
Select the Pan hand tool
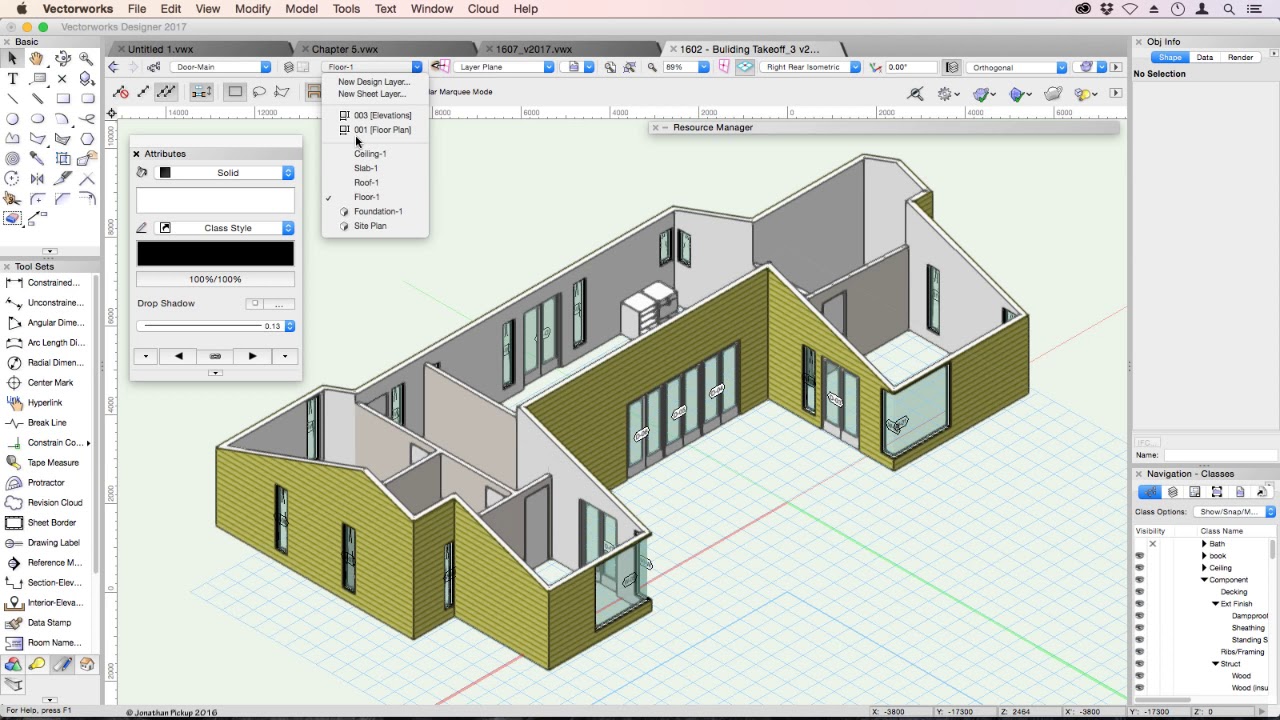pos(37,59)
